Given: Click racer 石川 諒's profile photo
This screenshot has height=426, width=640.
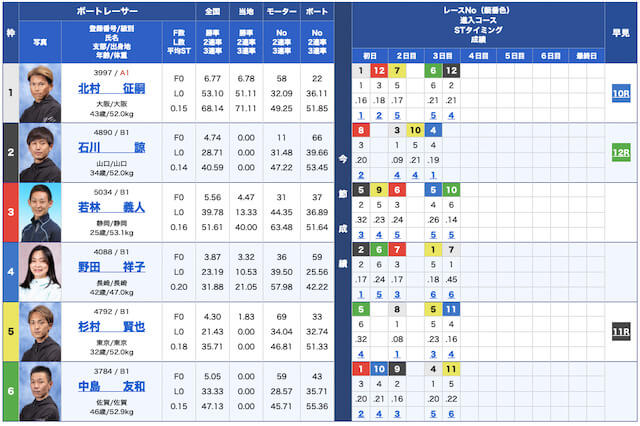Looking at the screenshot, I should 40,152.
